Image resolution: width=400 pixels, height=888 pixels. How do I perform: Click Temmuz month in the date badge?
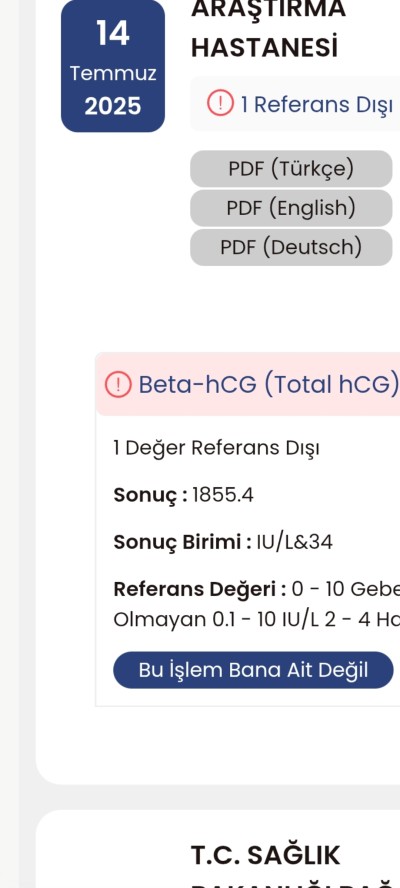[x=113, y=74]
